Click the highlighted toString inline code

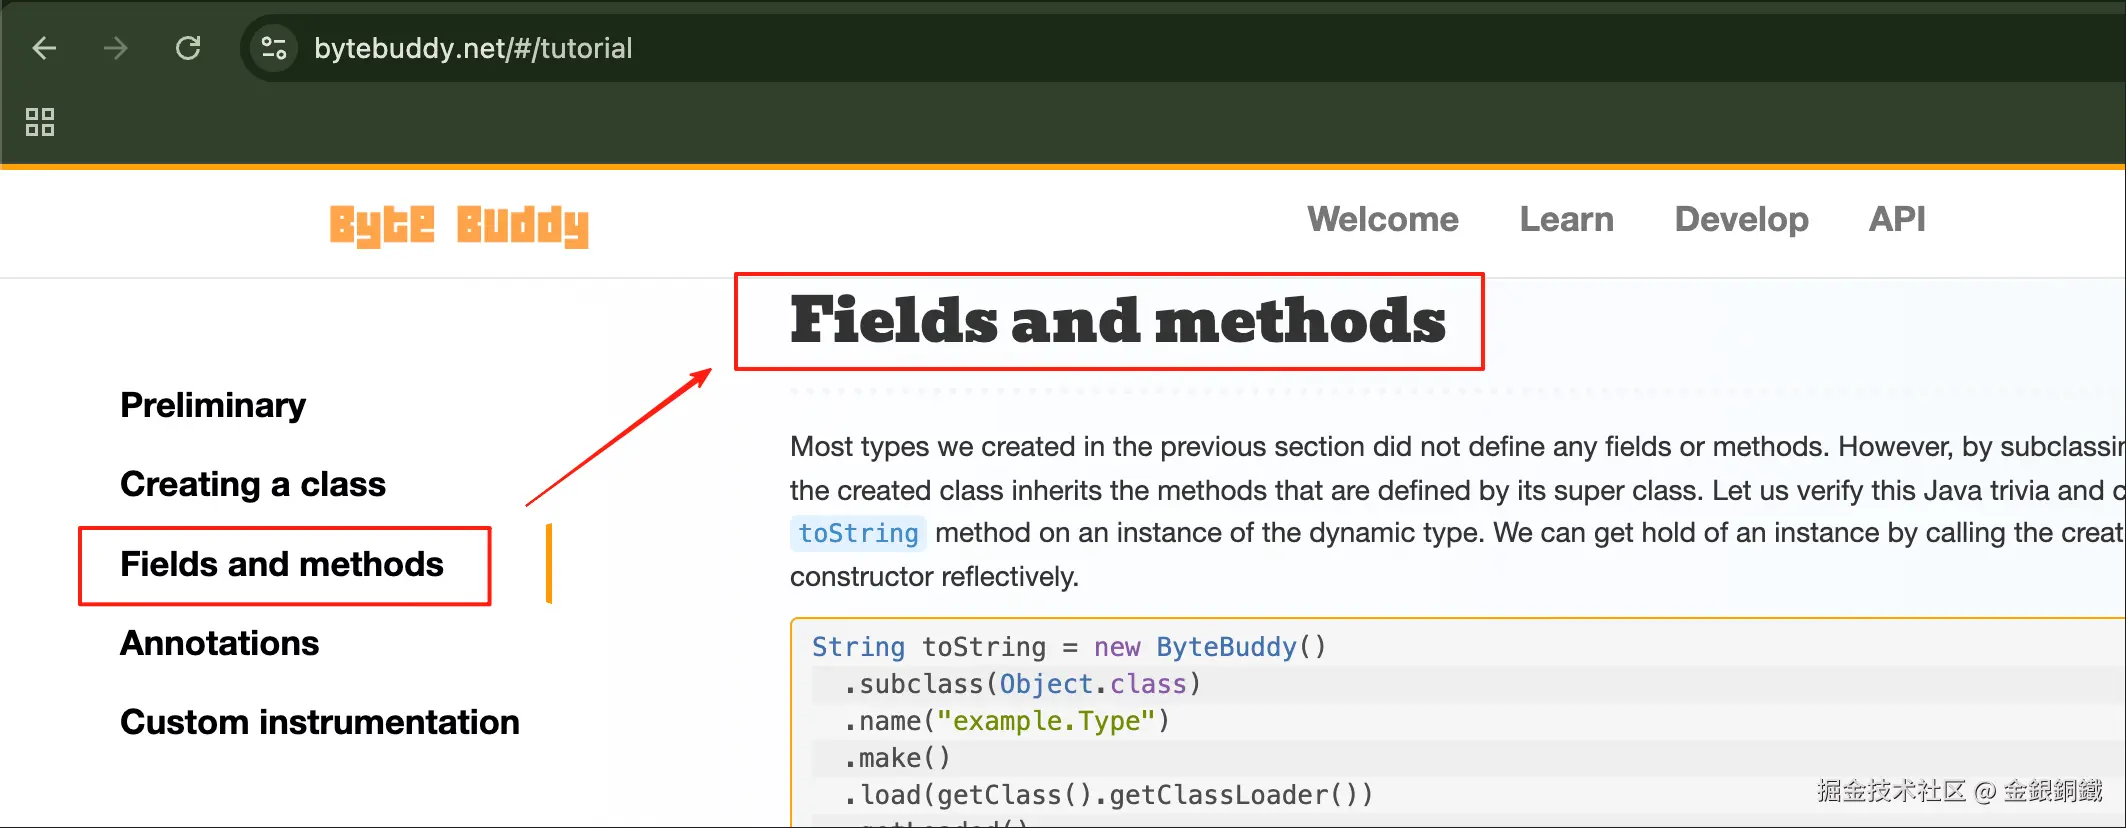click(x=858, y=533)
